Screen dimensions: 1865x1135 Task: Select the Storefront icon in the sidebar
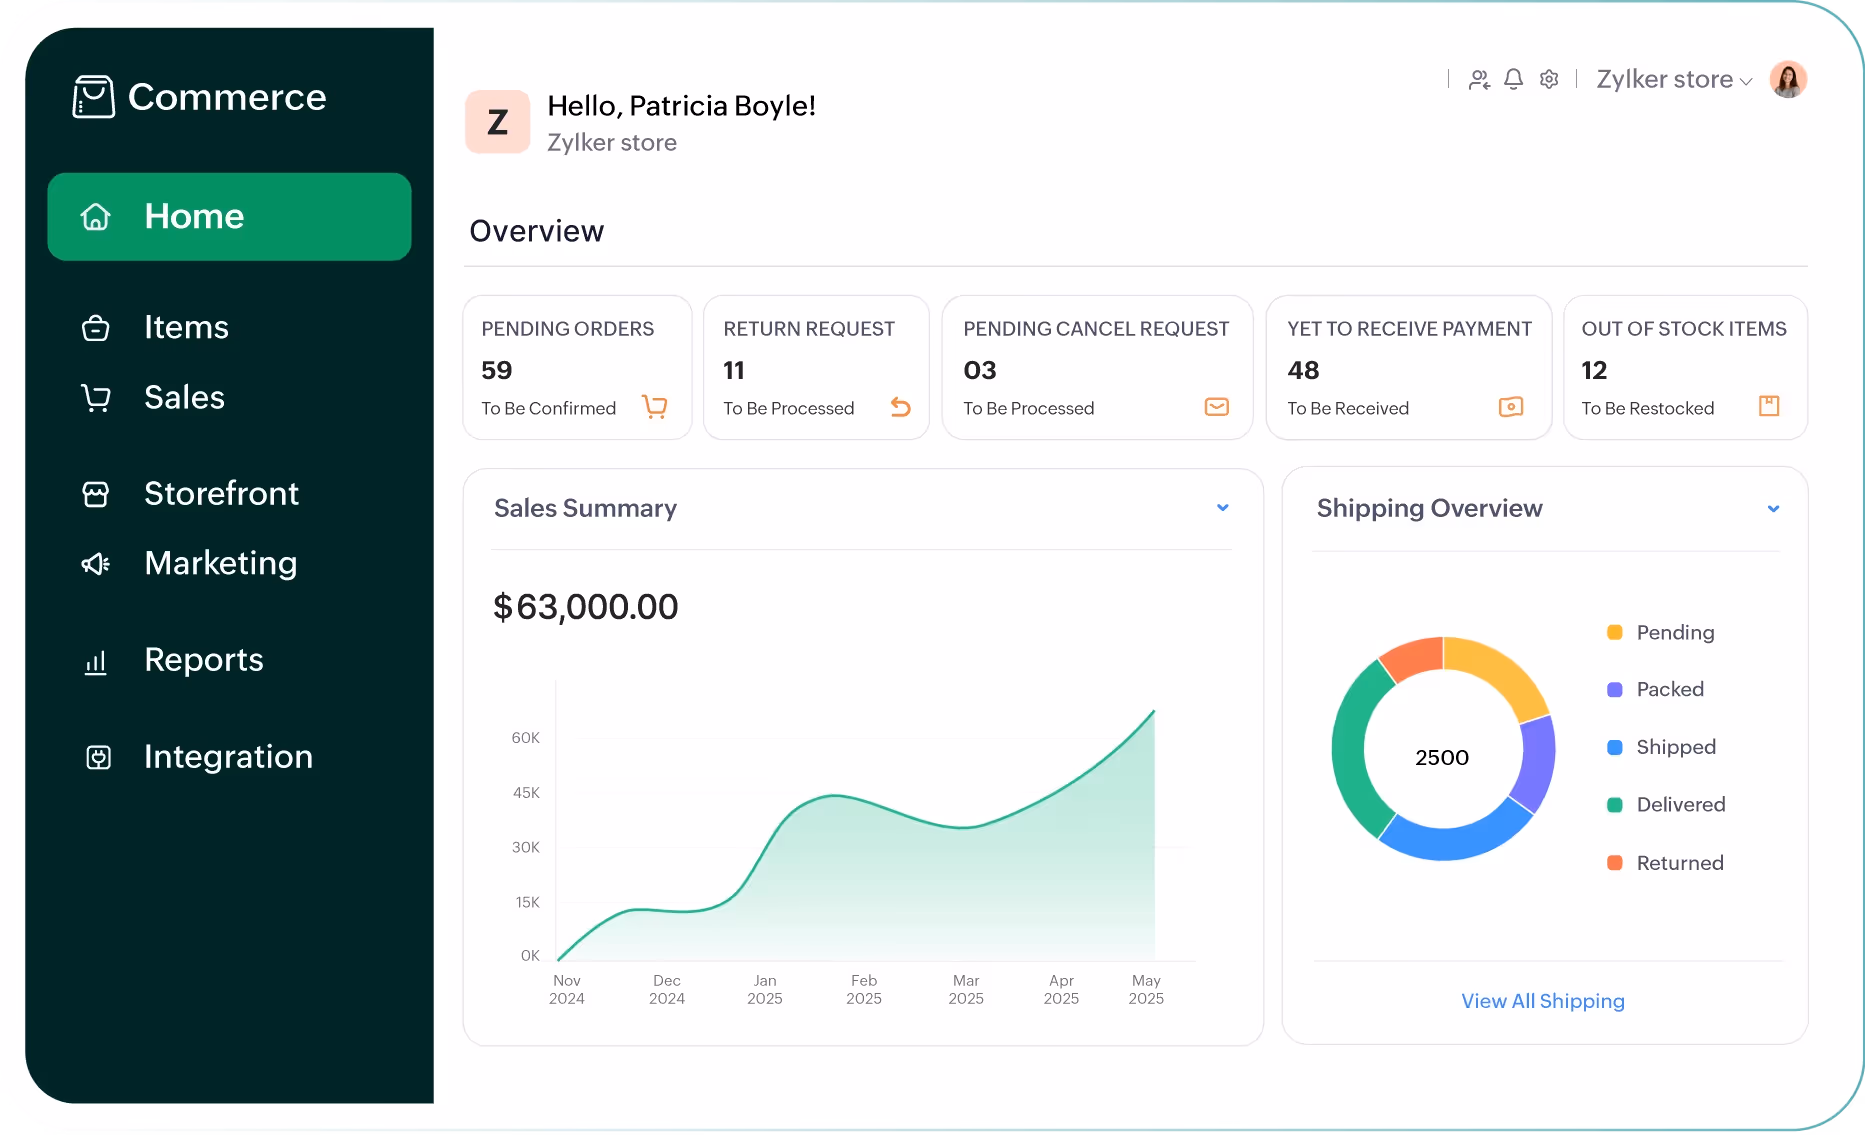click(x=95, y=493)
